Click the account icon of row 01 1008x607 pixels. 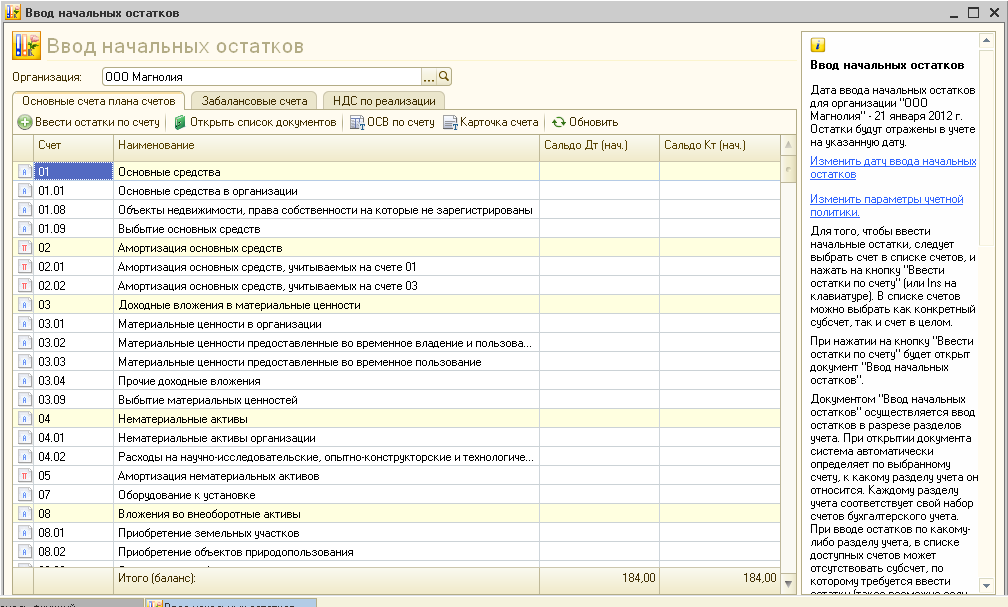click(24, 172)
